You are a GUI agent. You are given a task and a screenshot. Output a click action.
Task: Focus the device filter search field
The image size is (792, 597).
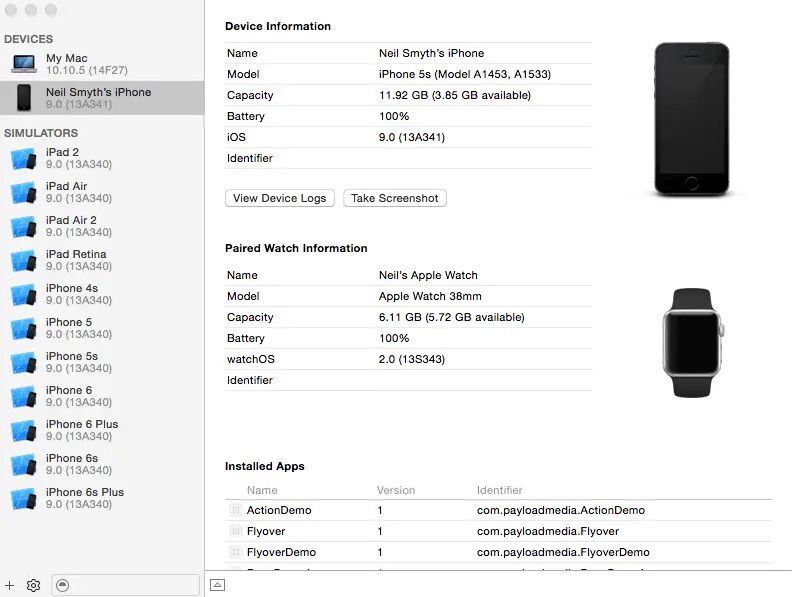coord(132,585)
